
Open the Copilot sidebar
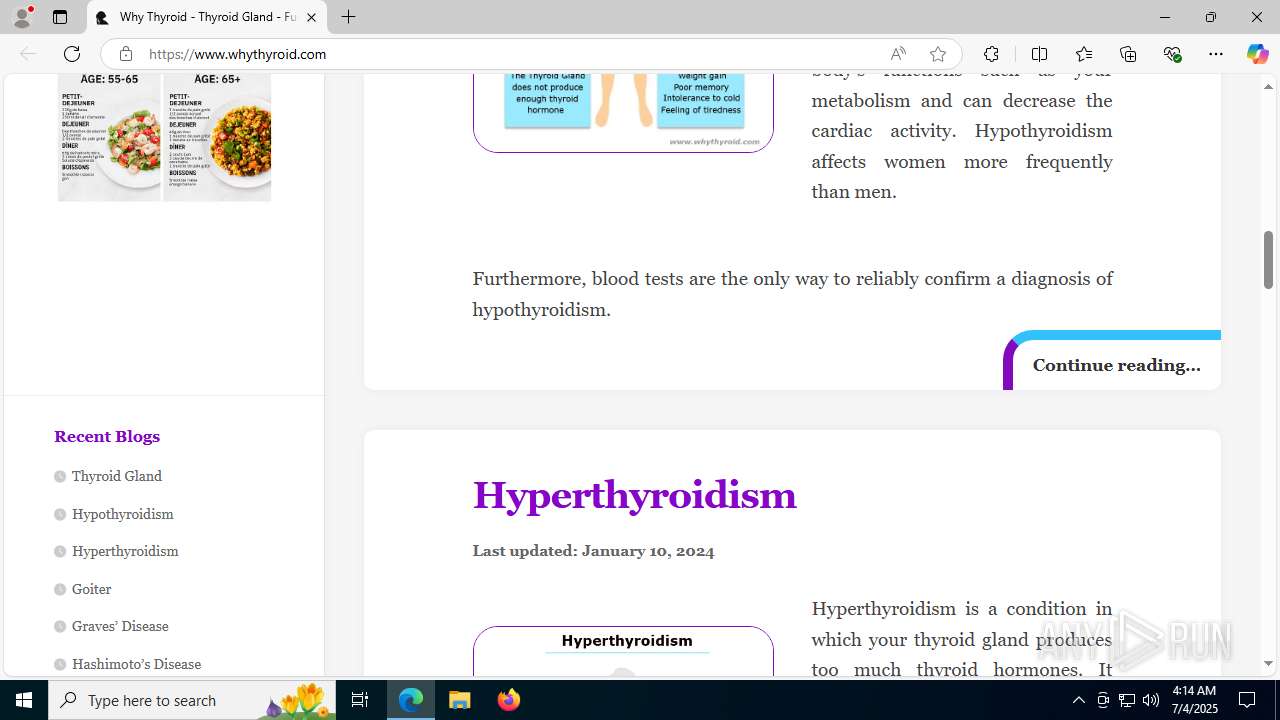tap(1257, 54)
